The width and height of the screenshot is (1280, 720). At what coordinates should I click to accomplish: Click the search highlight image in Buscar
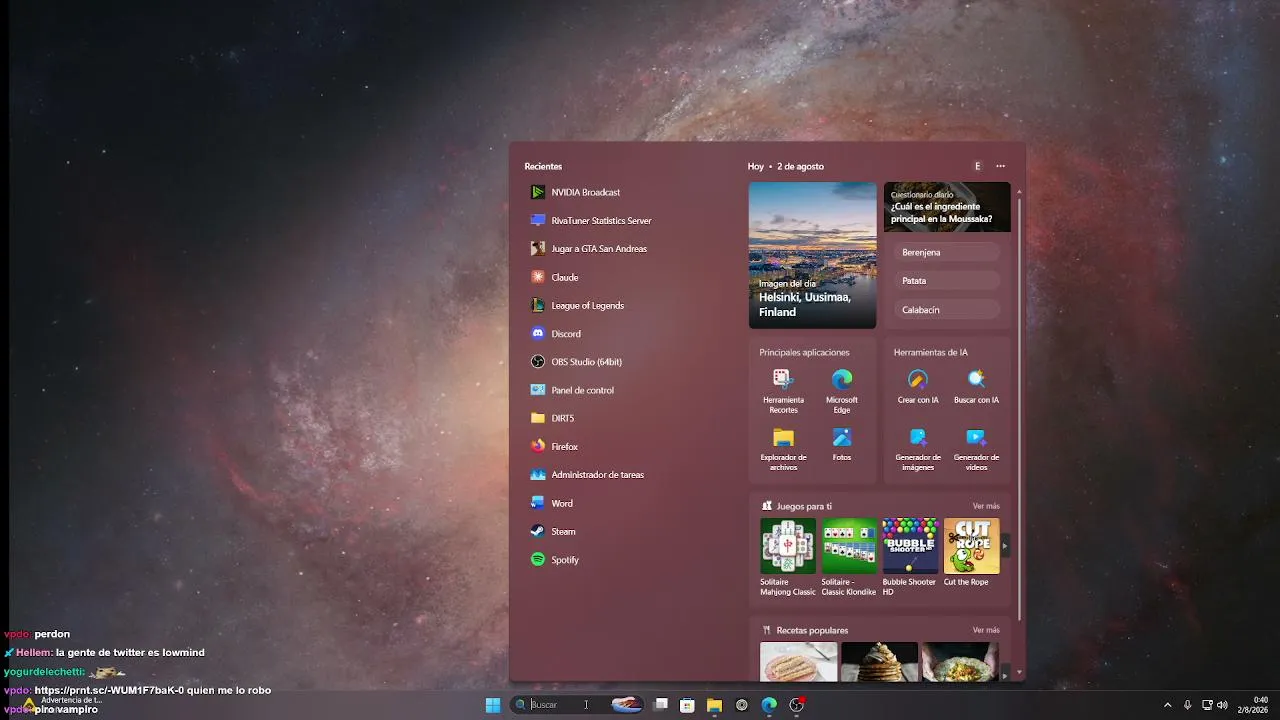point(626,705)
